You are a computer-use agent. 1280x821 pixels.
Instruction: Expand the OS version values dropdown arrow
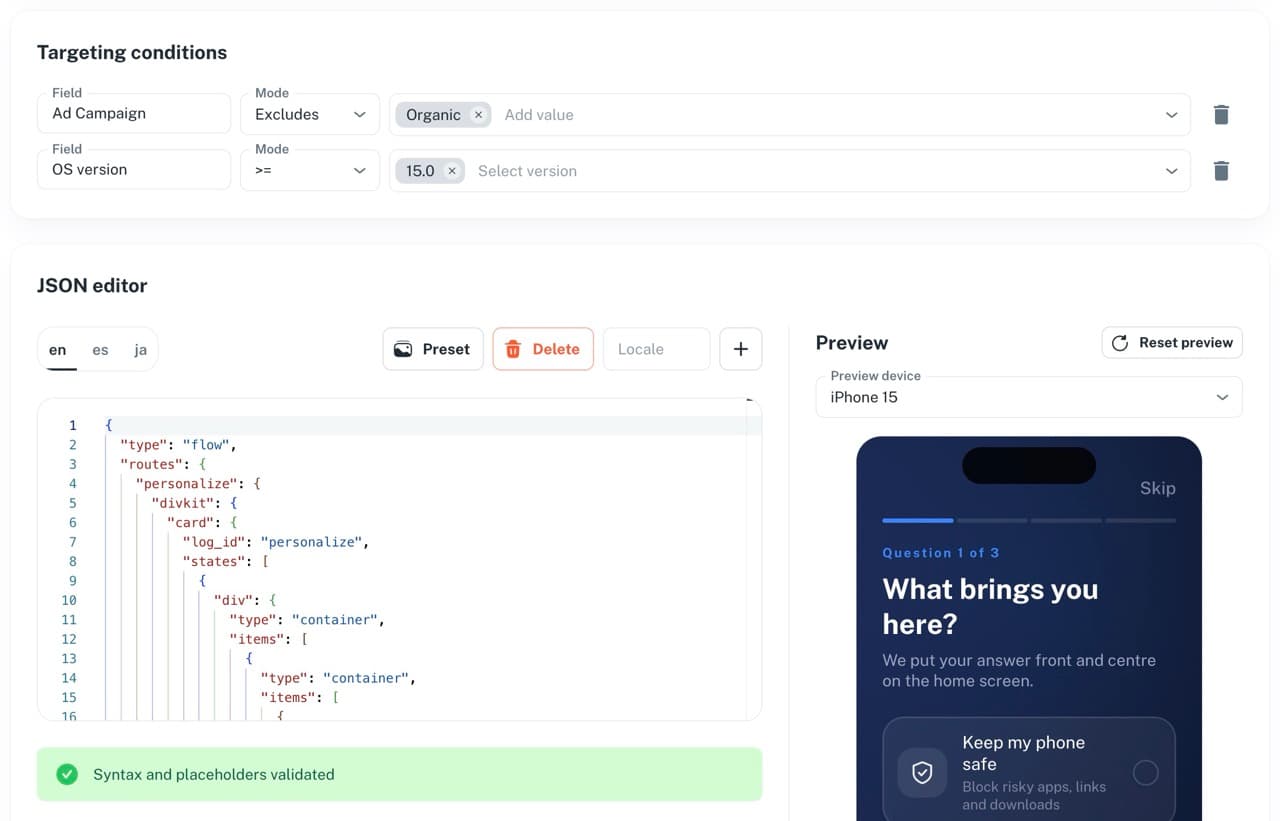click(x=1172, y=171)
